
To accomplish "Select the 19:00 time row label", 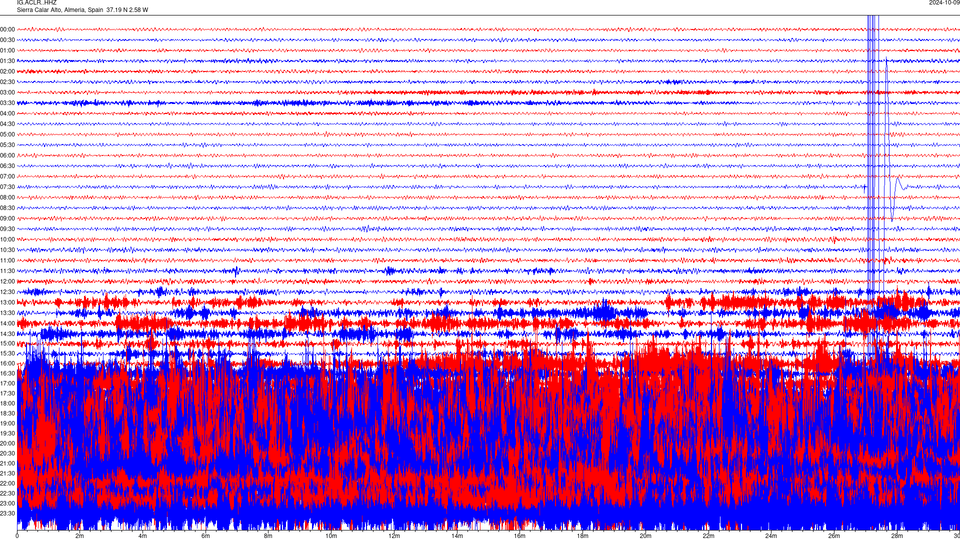I will (x=7, y=423).
